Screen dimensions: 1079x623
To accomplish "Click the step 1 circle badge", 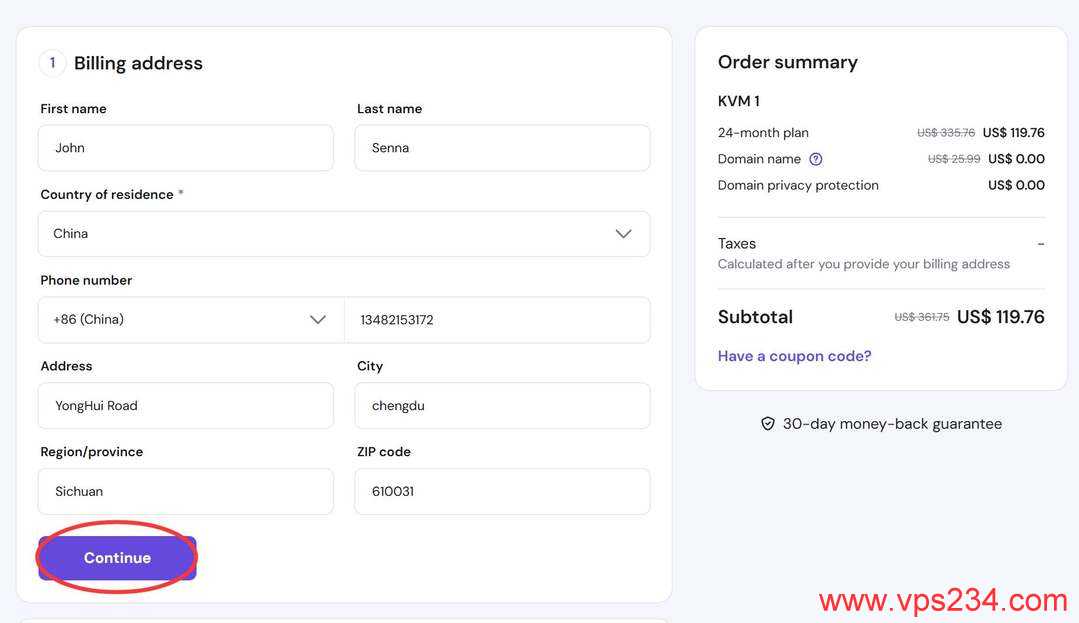I will pyautogui.click(x=52, y=63).
